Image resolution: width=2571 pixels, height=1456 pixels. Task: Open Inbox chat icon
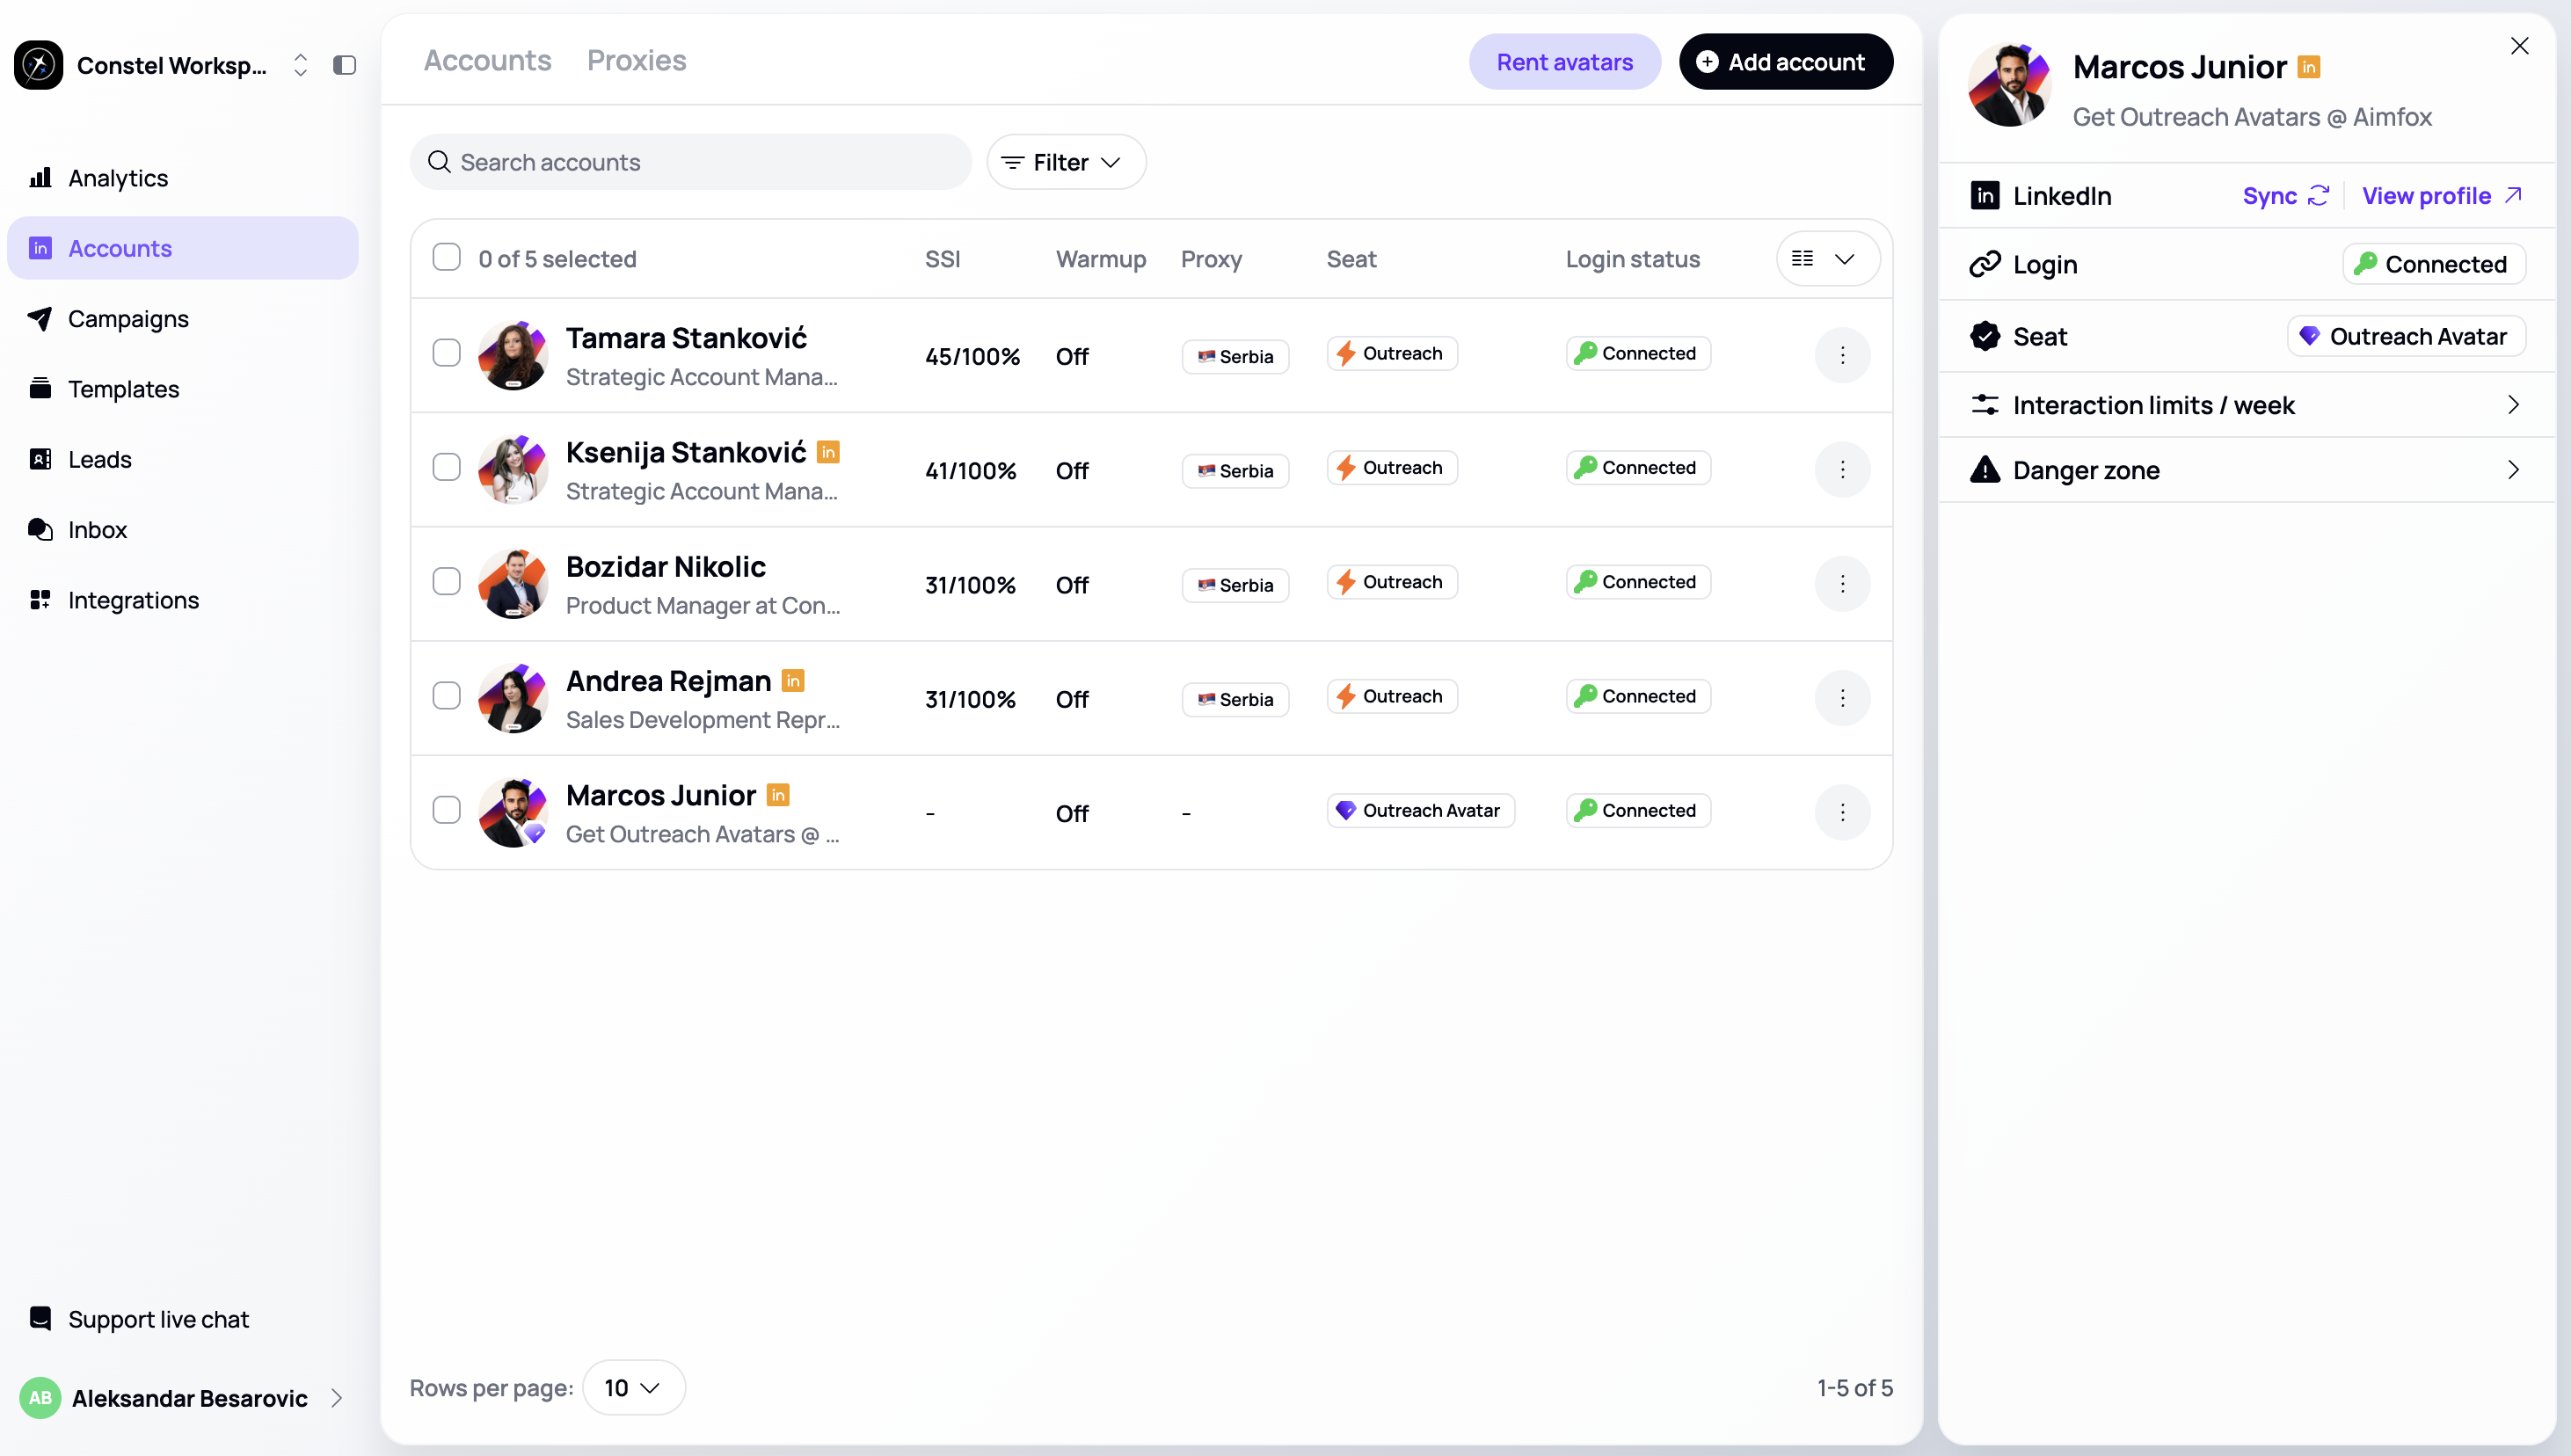(x=40, y=530)
